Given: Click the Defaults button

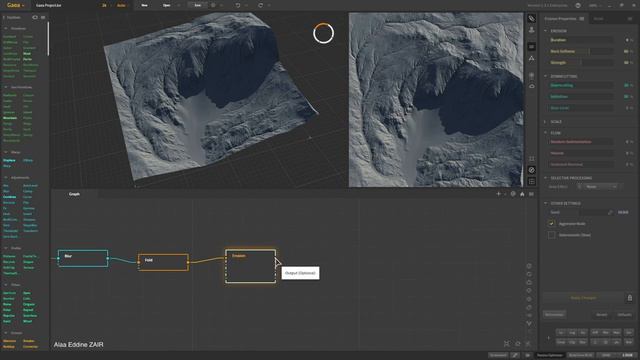Looking at the screenshot, I should (x=624, y=315).
